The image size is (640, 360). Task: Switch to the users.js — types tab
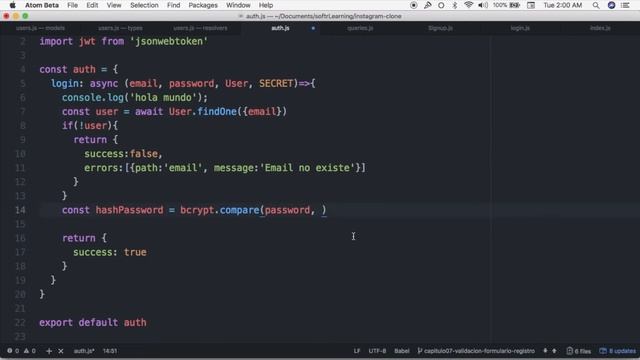coord(120,28)
